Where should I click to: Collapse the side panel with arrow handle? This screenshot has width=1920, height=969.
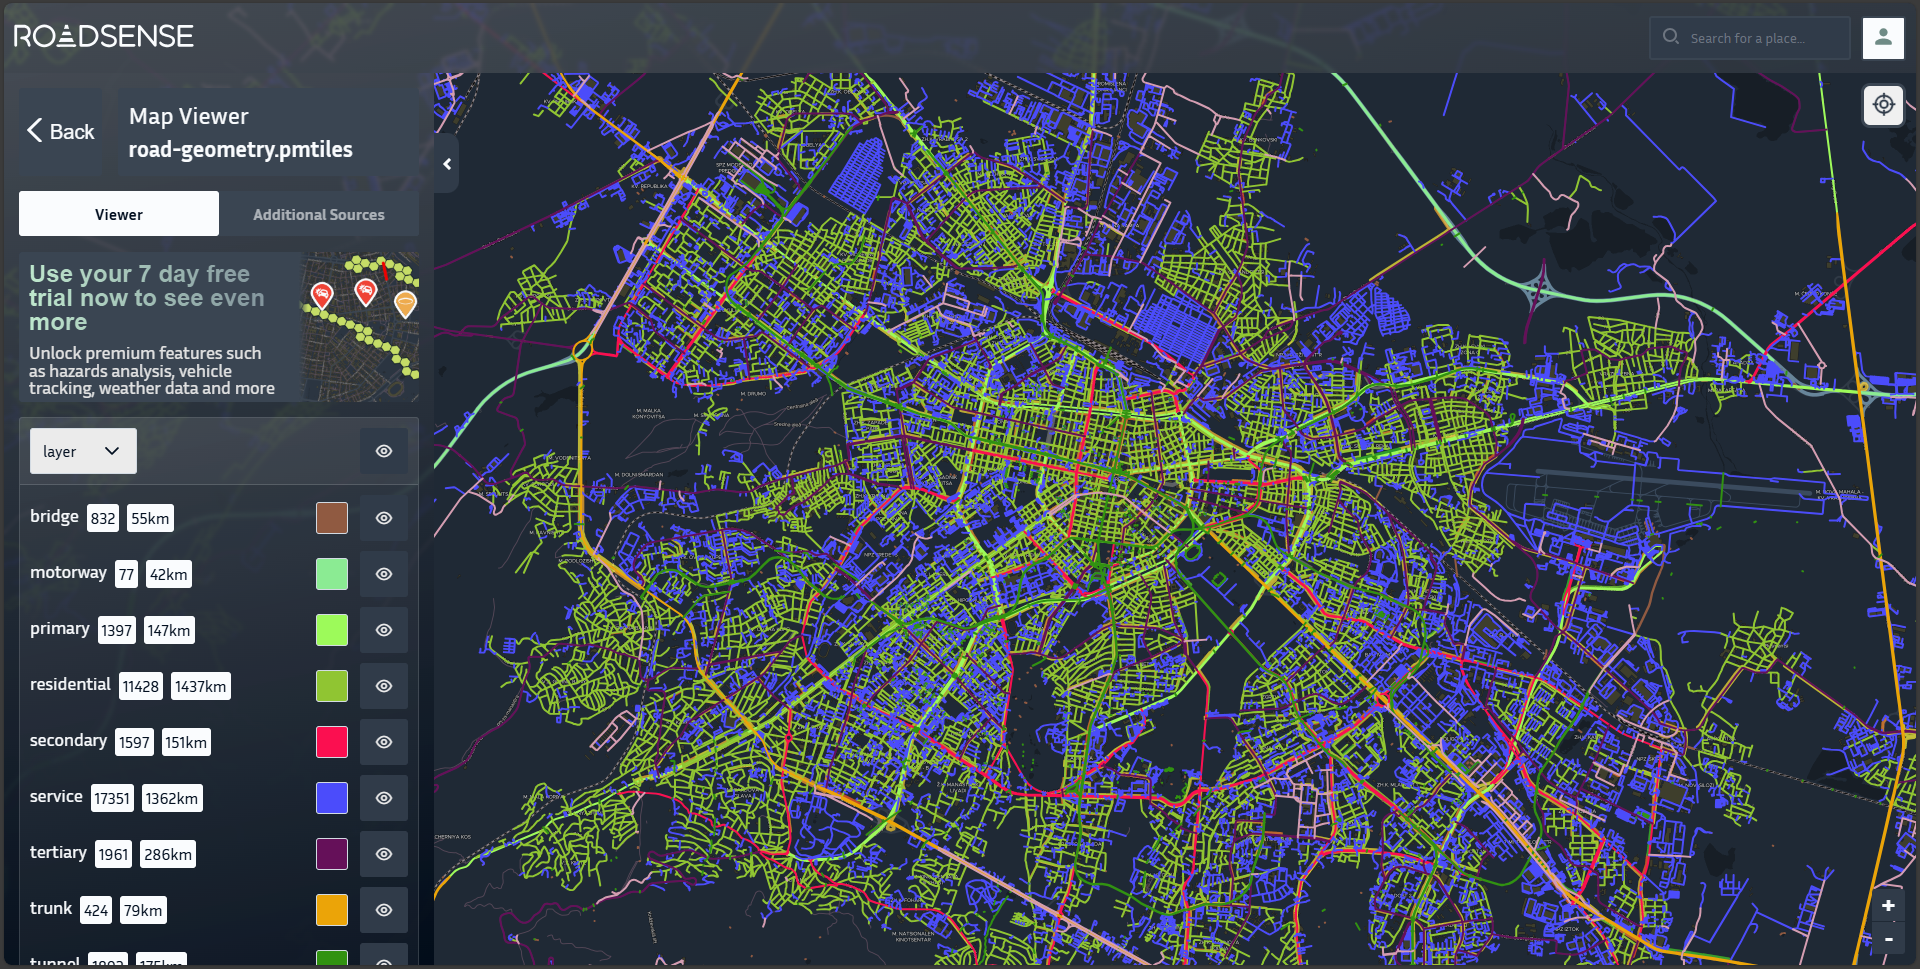pos(447,164)
